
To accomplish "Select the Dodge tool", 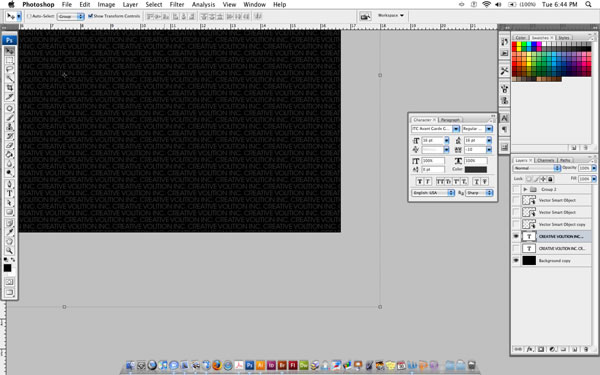I will pyautogui.click(x=10, y=173).
